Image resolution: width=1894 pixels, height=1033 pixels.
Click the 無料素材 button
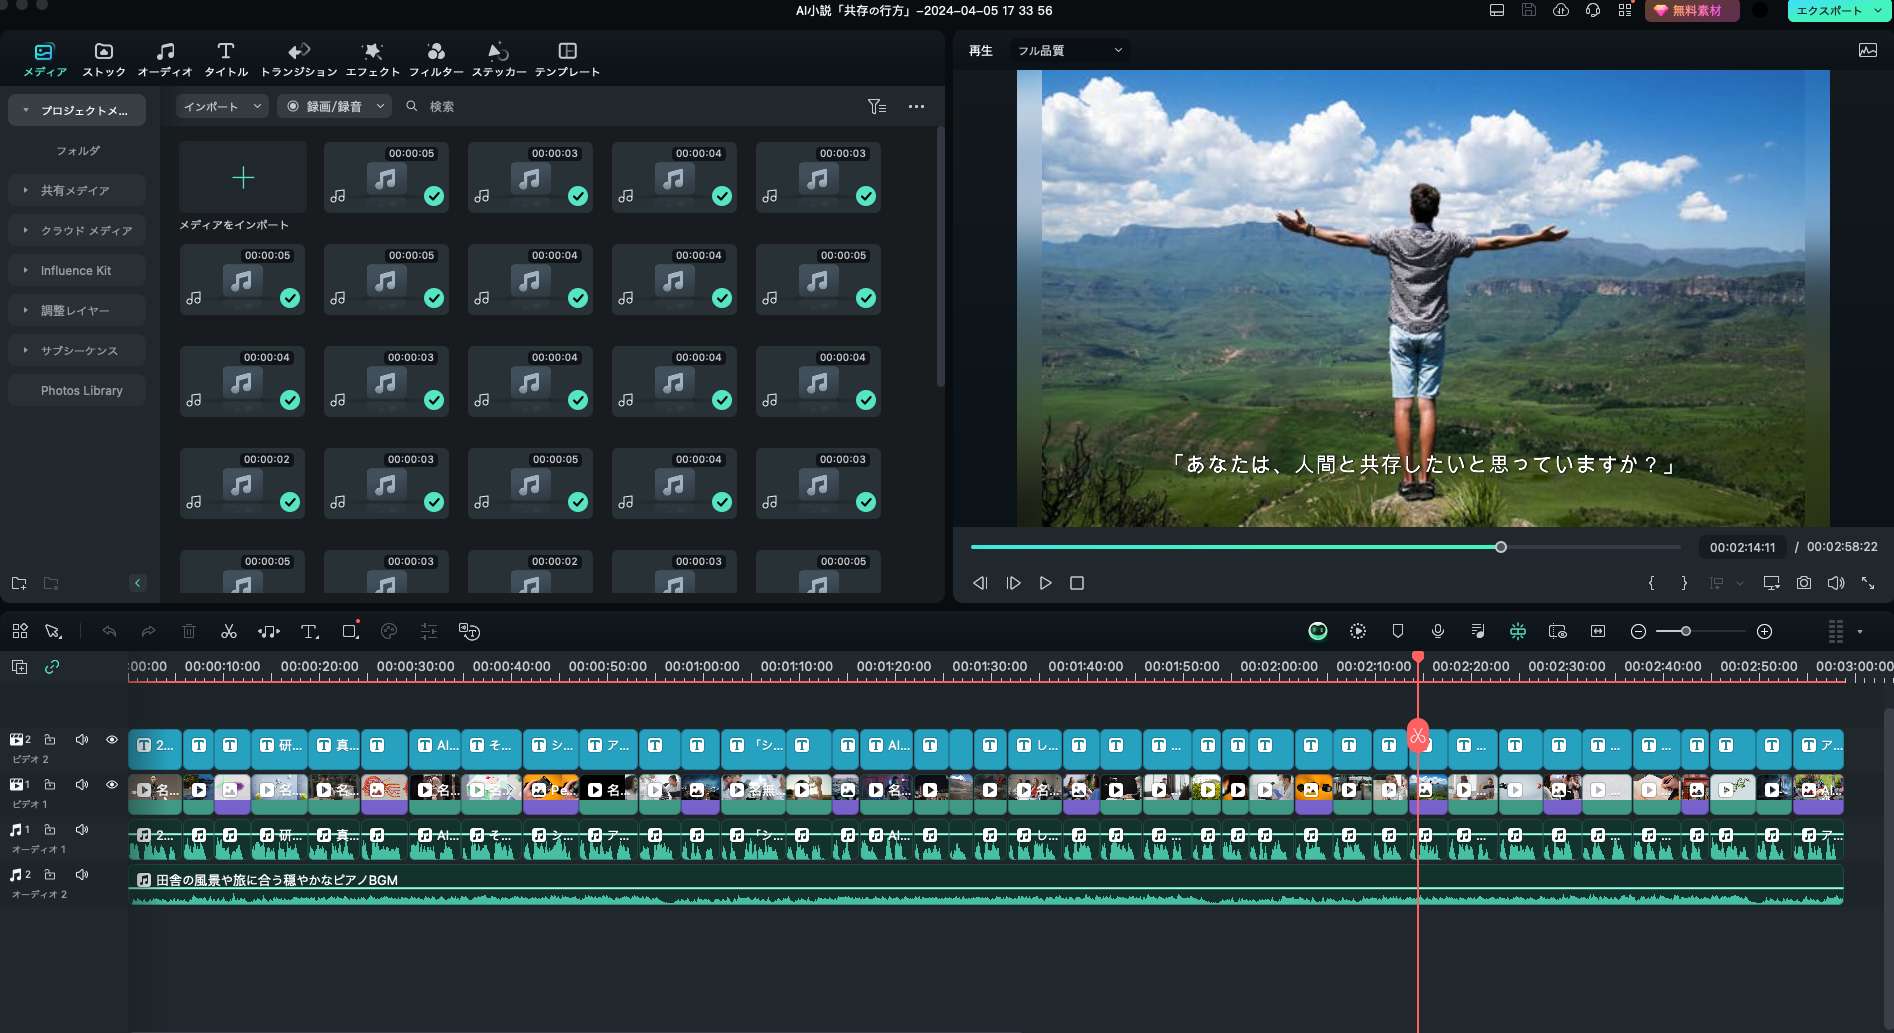tap(1692, 10)
